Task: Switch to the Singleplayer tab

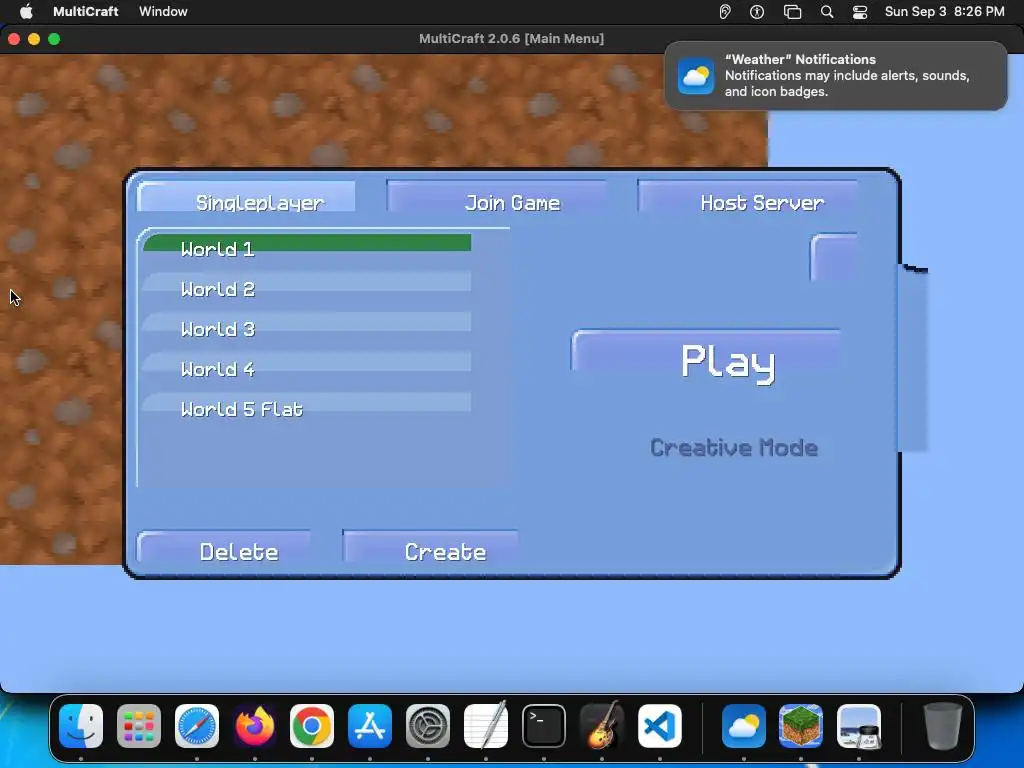Action: [246, 197]
